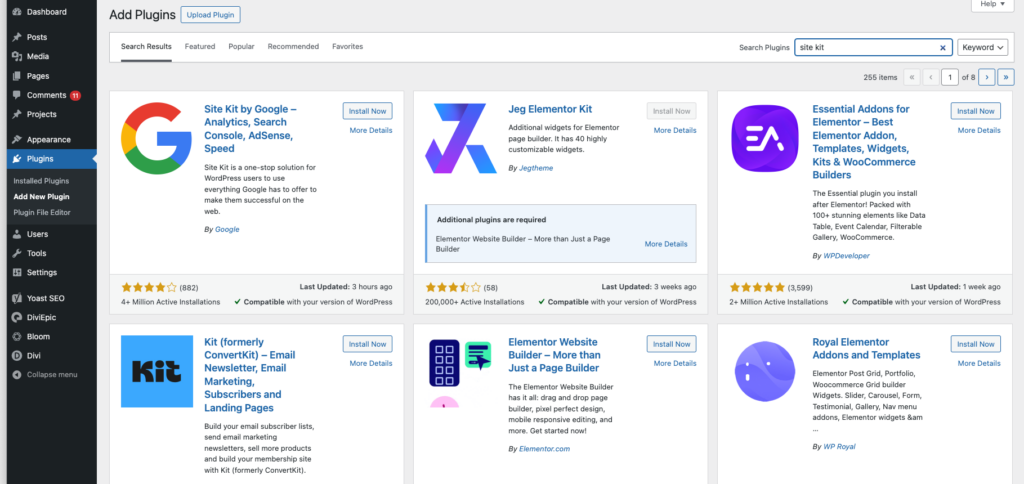Go to next page of plugin results
The image size is (1024, 484).
tap(986, 77)
